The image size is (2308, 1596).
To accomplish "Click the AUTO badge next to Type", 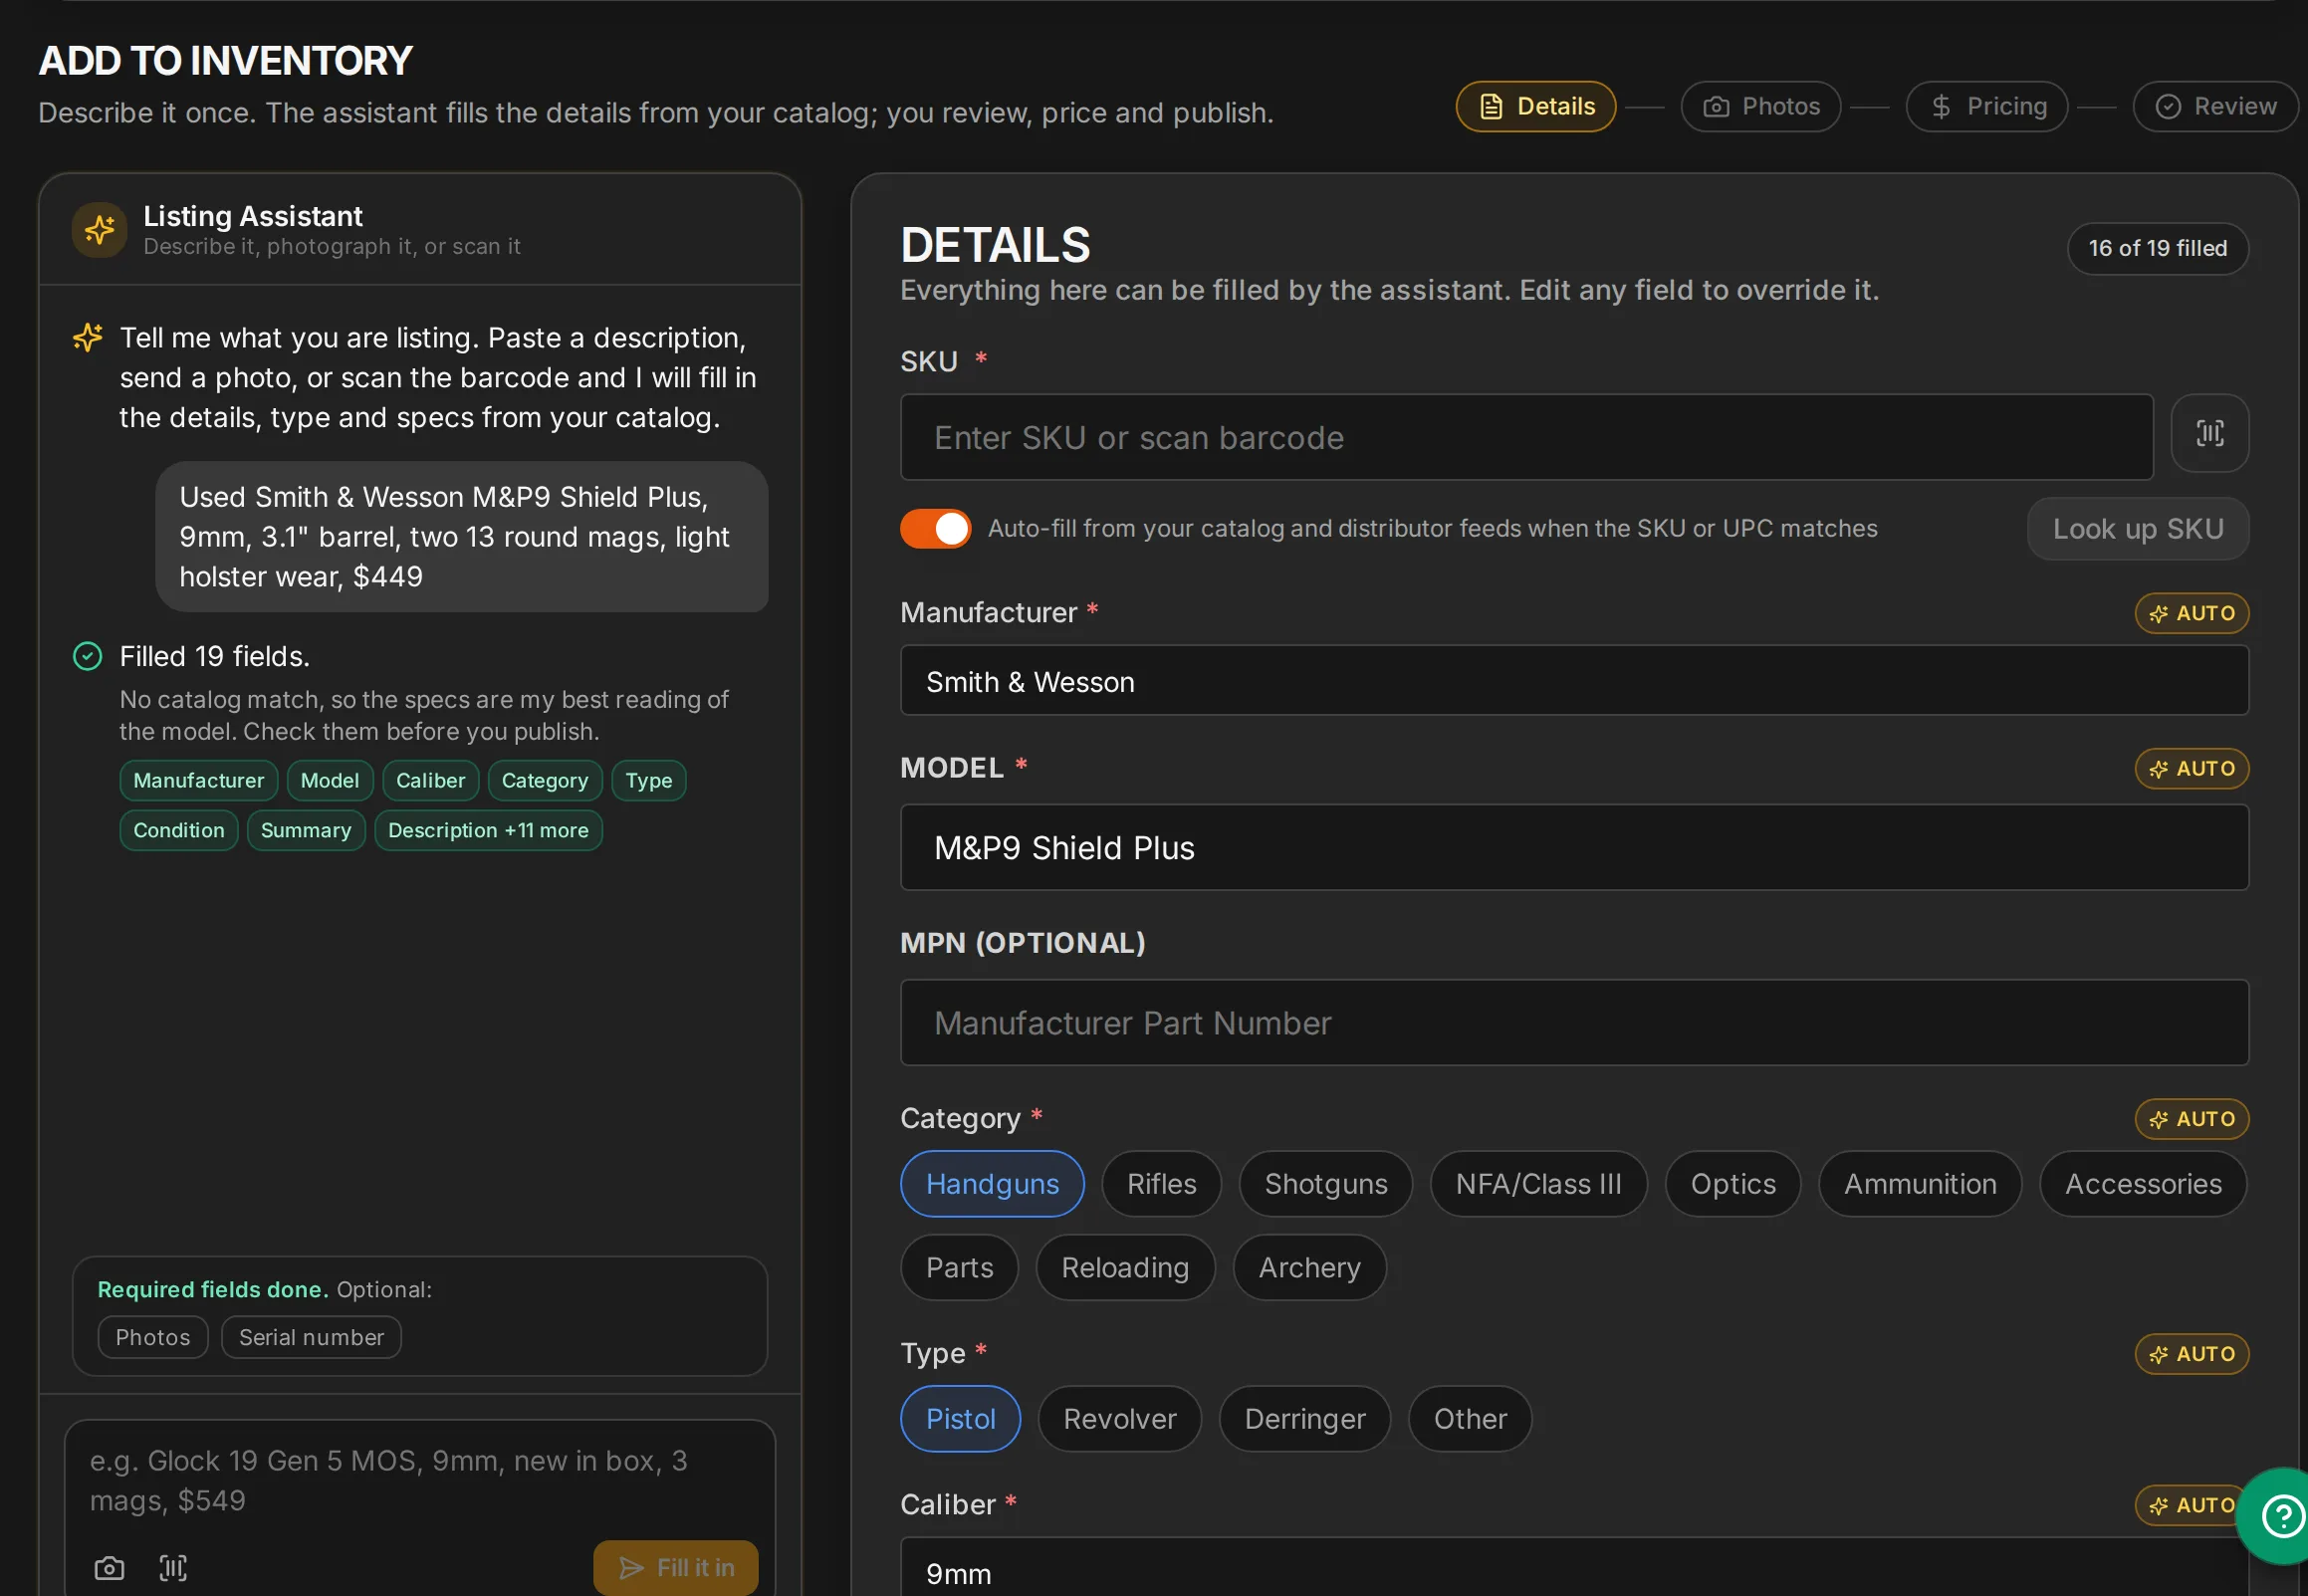I will click(x=2191, y=1353).
